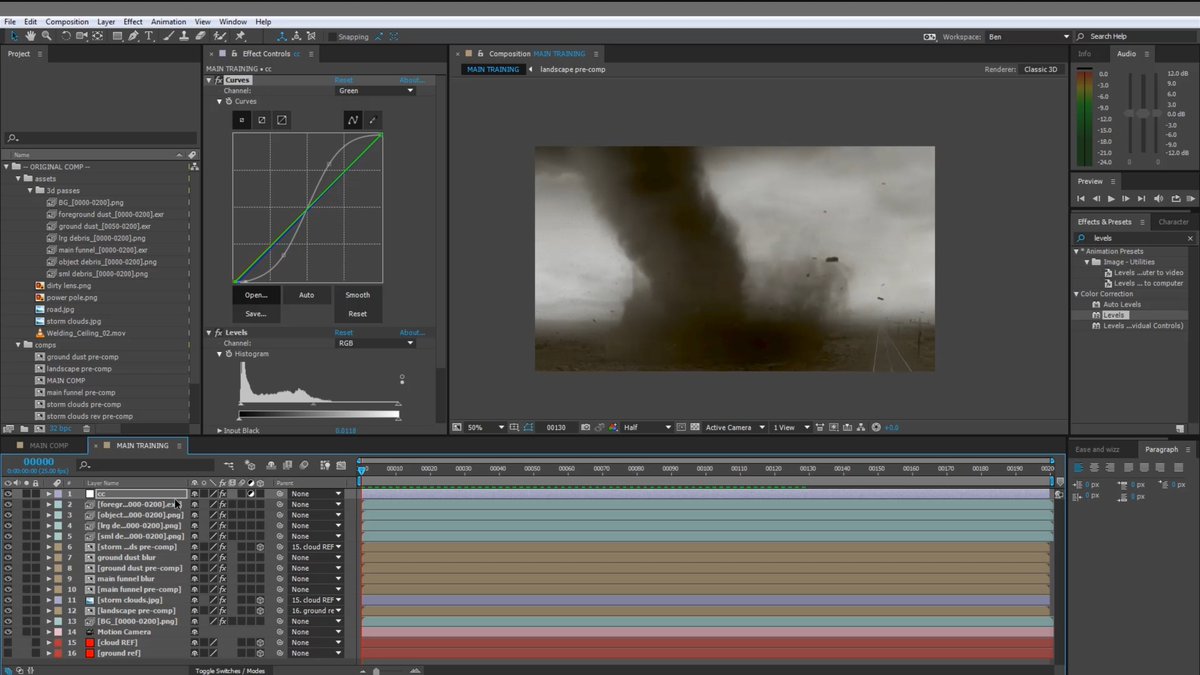Click the timeline layer search field
This screenshot has height=675, width=1200.
pyautogui.click(x=146, y=465)
